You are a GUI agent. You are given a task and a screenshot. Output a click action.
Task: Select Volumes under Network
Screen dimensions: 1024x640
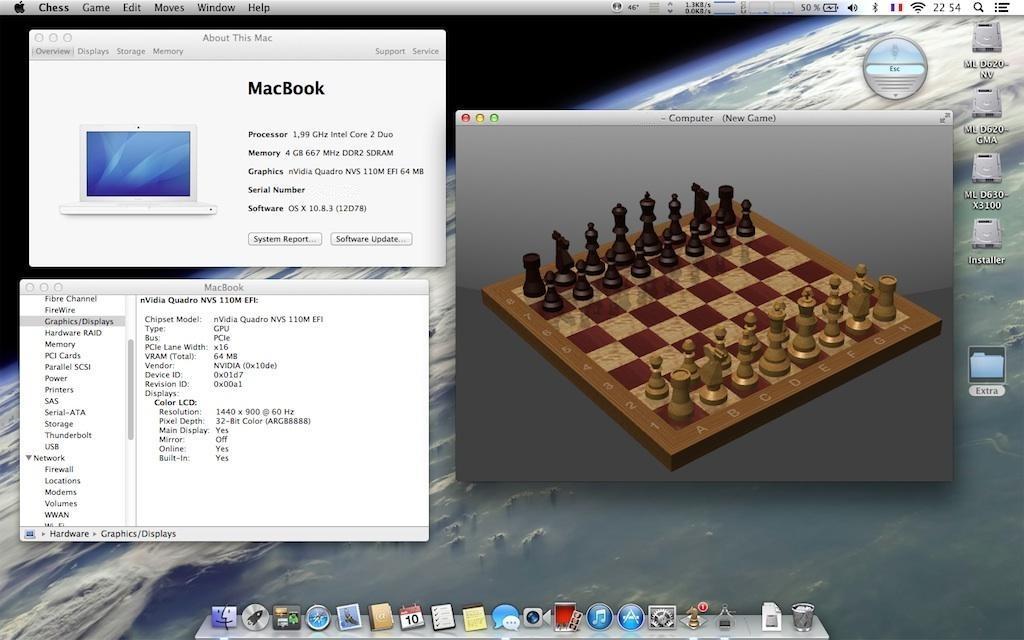61,504
